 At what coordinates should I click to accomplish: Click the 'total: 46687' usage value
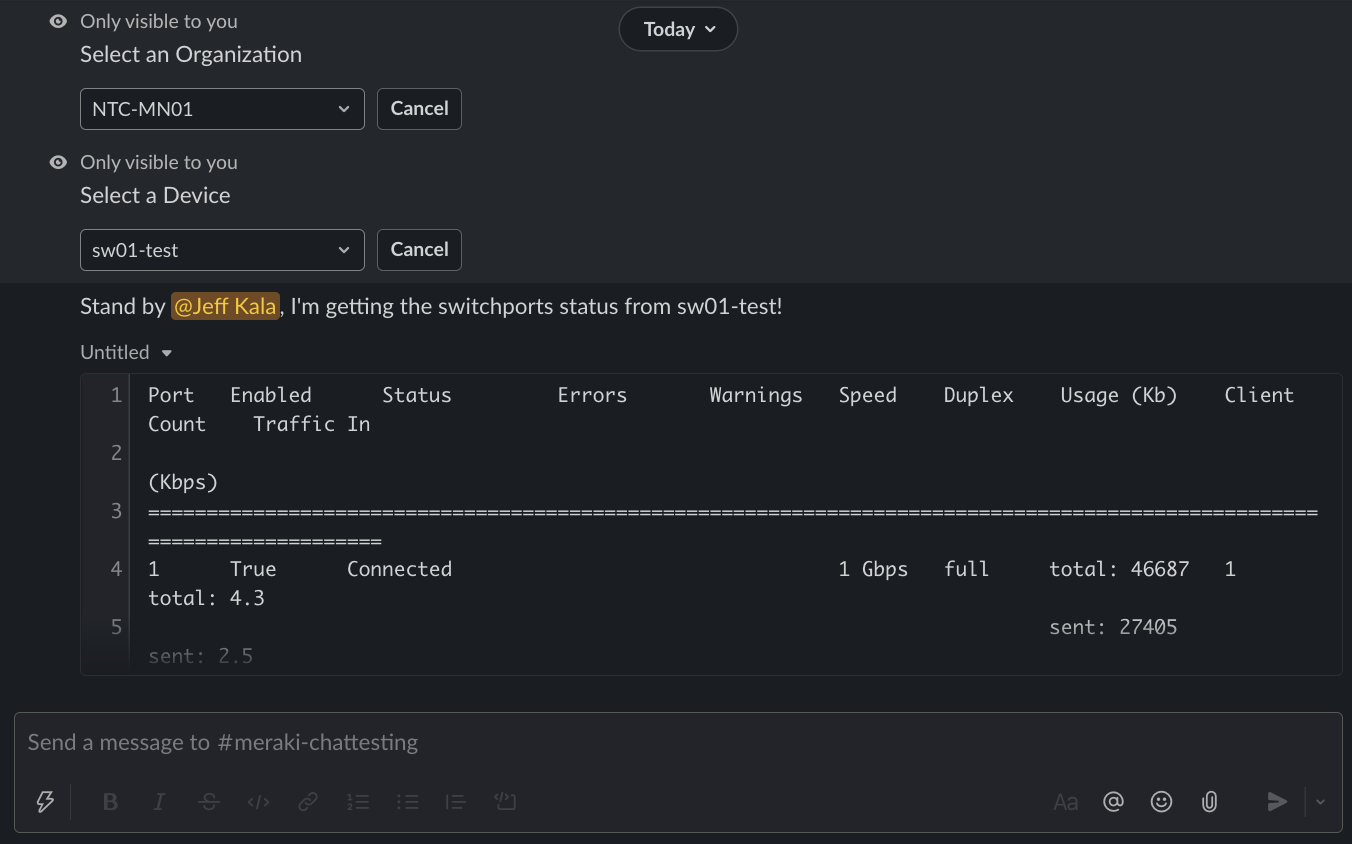pos(1119,569)
